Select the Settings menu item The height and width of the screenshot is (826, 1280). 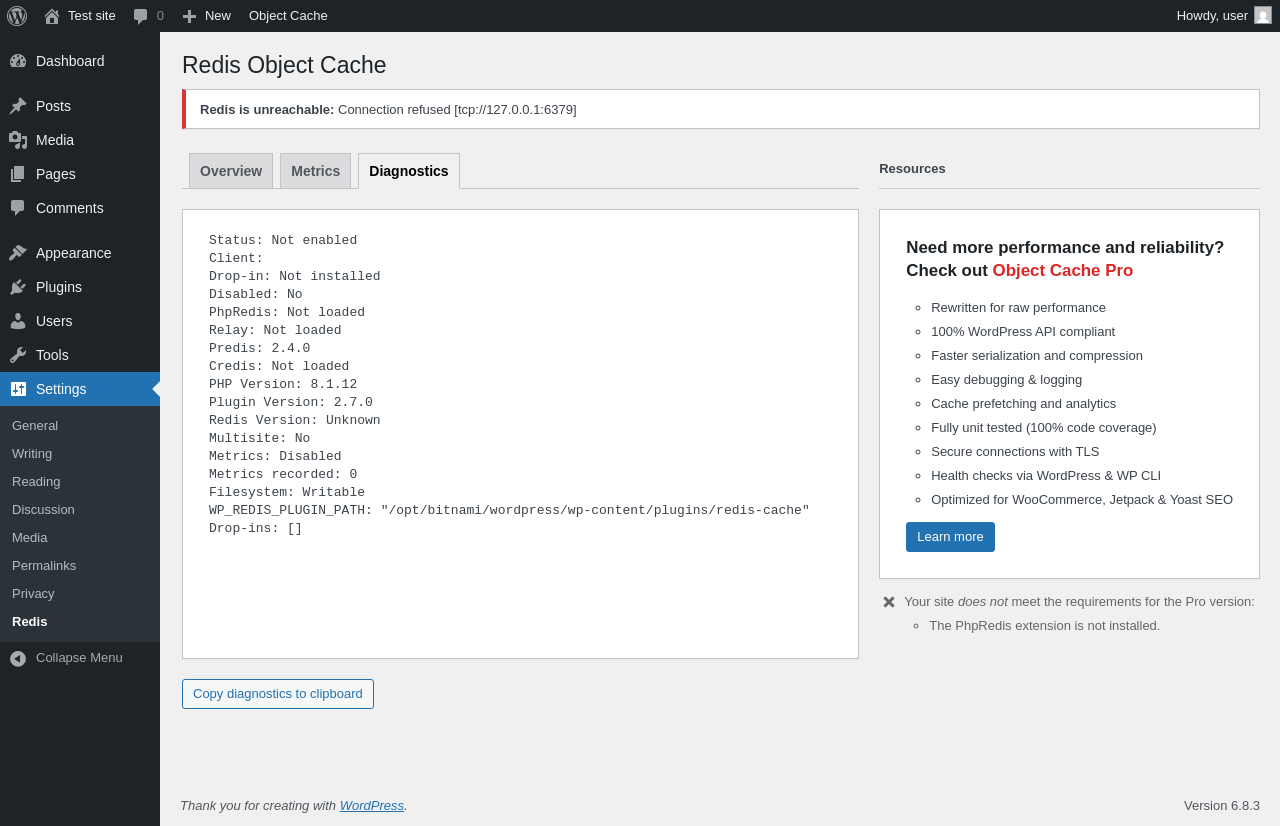80,389
